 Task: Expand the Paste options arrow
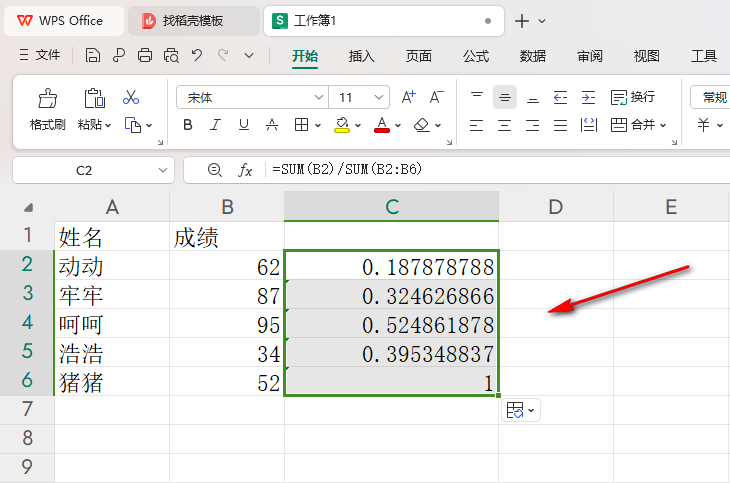108,125
